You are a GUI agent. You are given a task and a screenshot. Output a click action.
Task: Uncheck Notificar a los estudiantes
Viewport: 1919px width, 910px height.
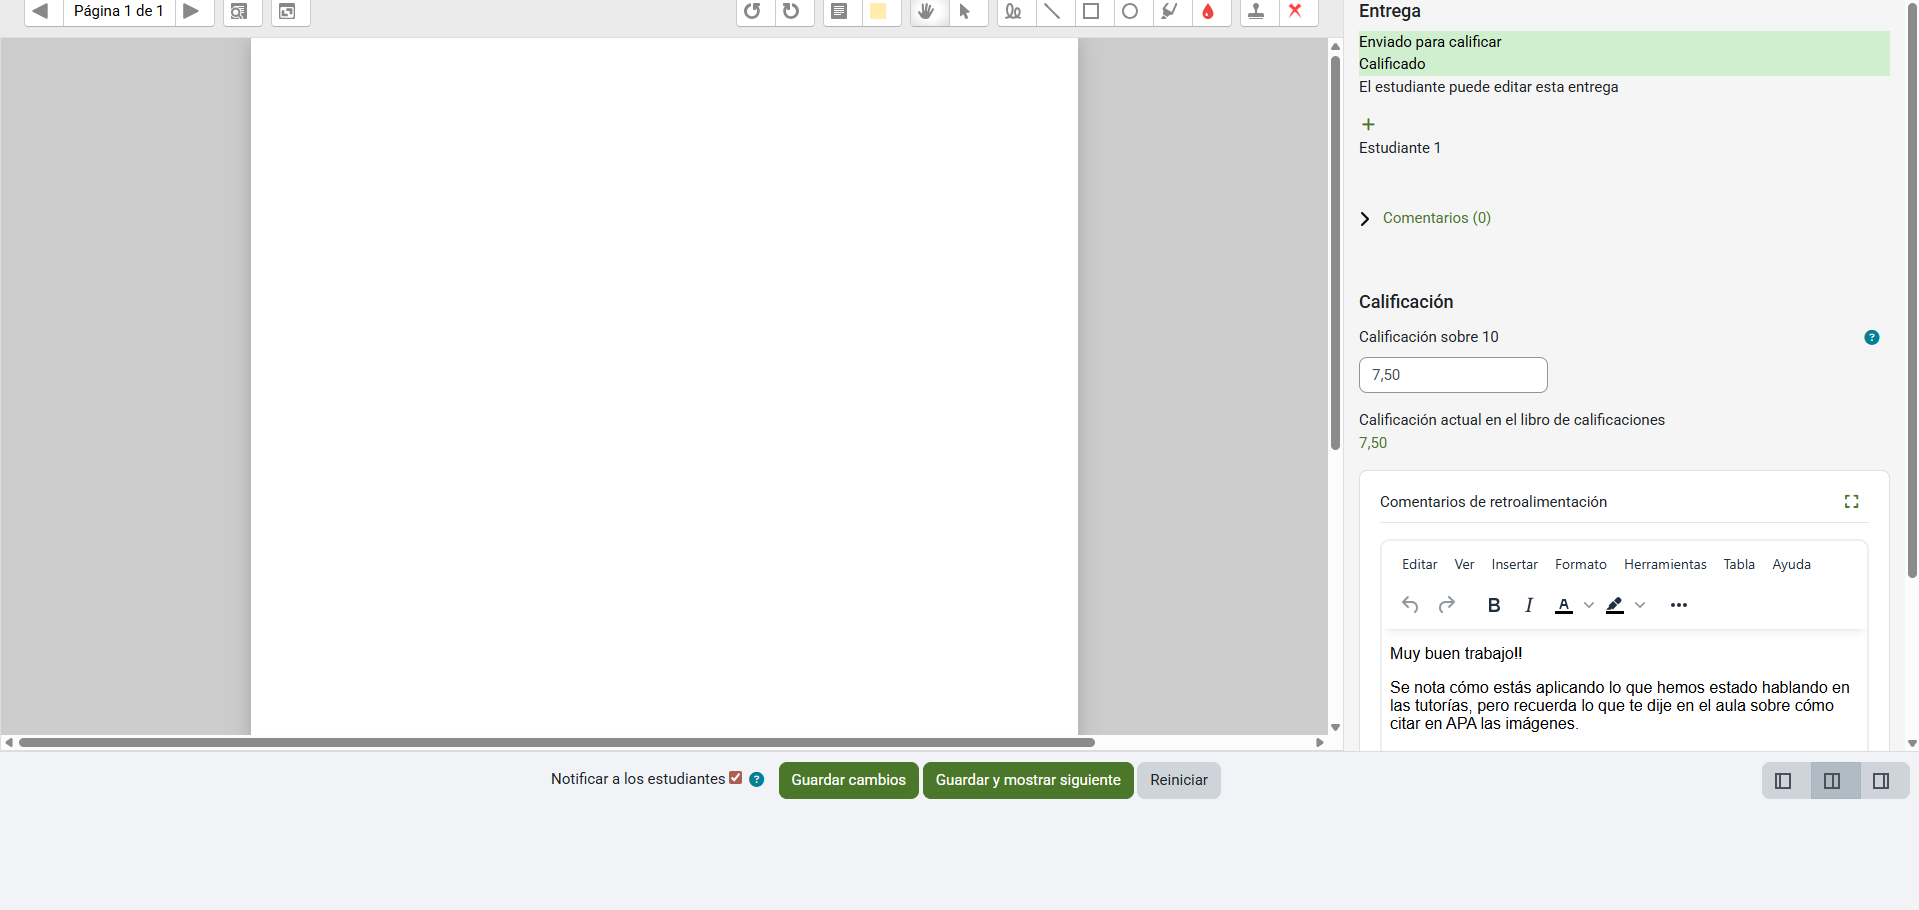point(736,778)
